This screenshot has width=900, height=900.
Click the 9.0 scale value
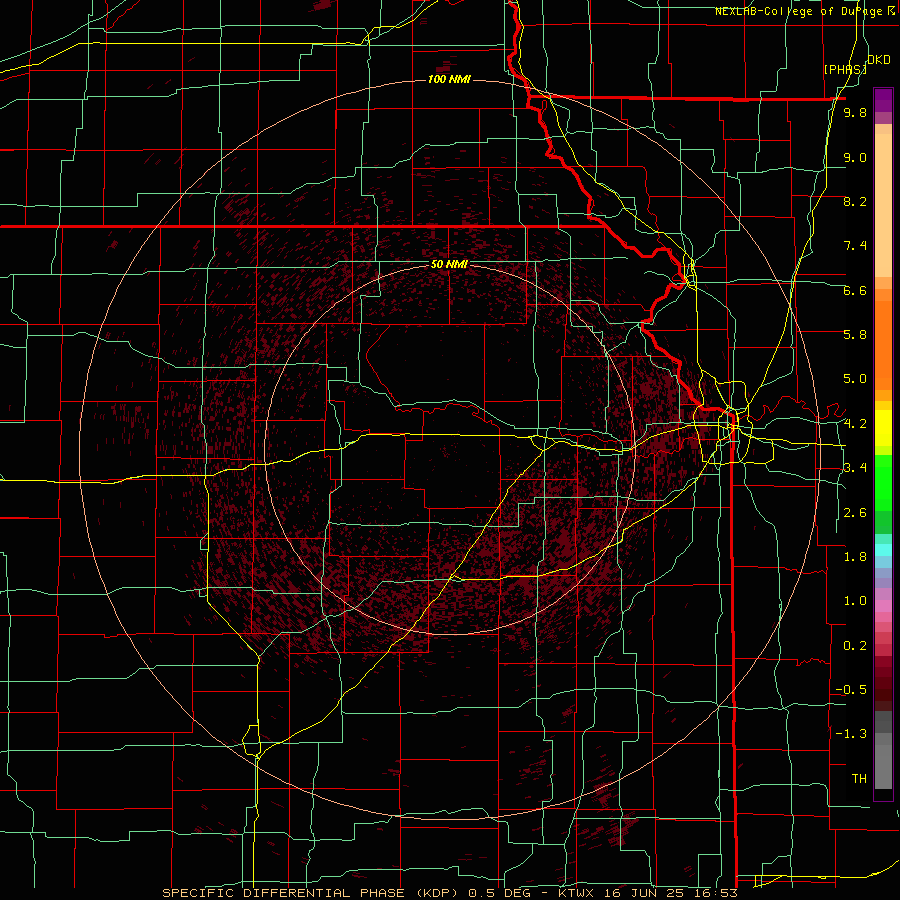point(855,157)
